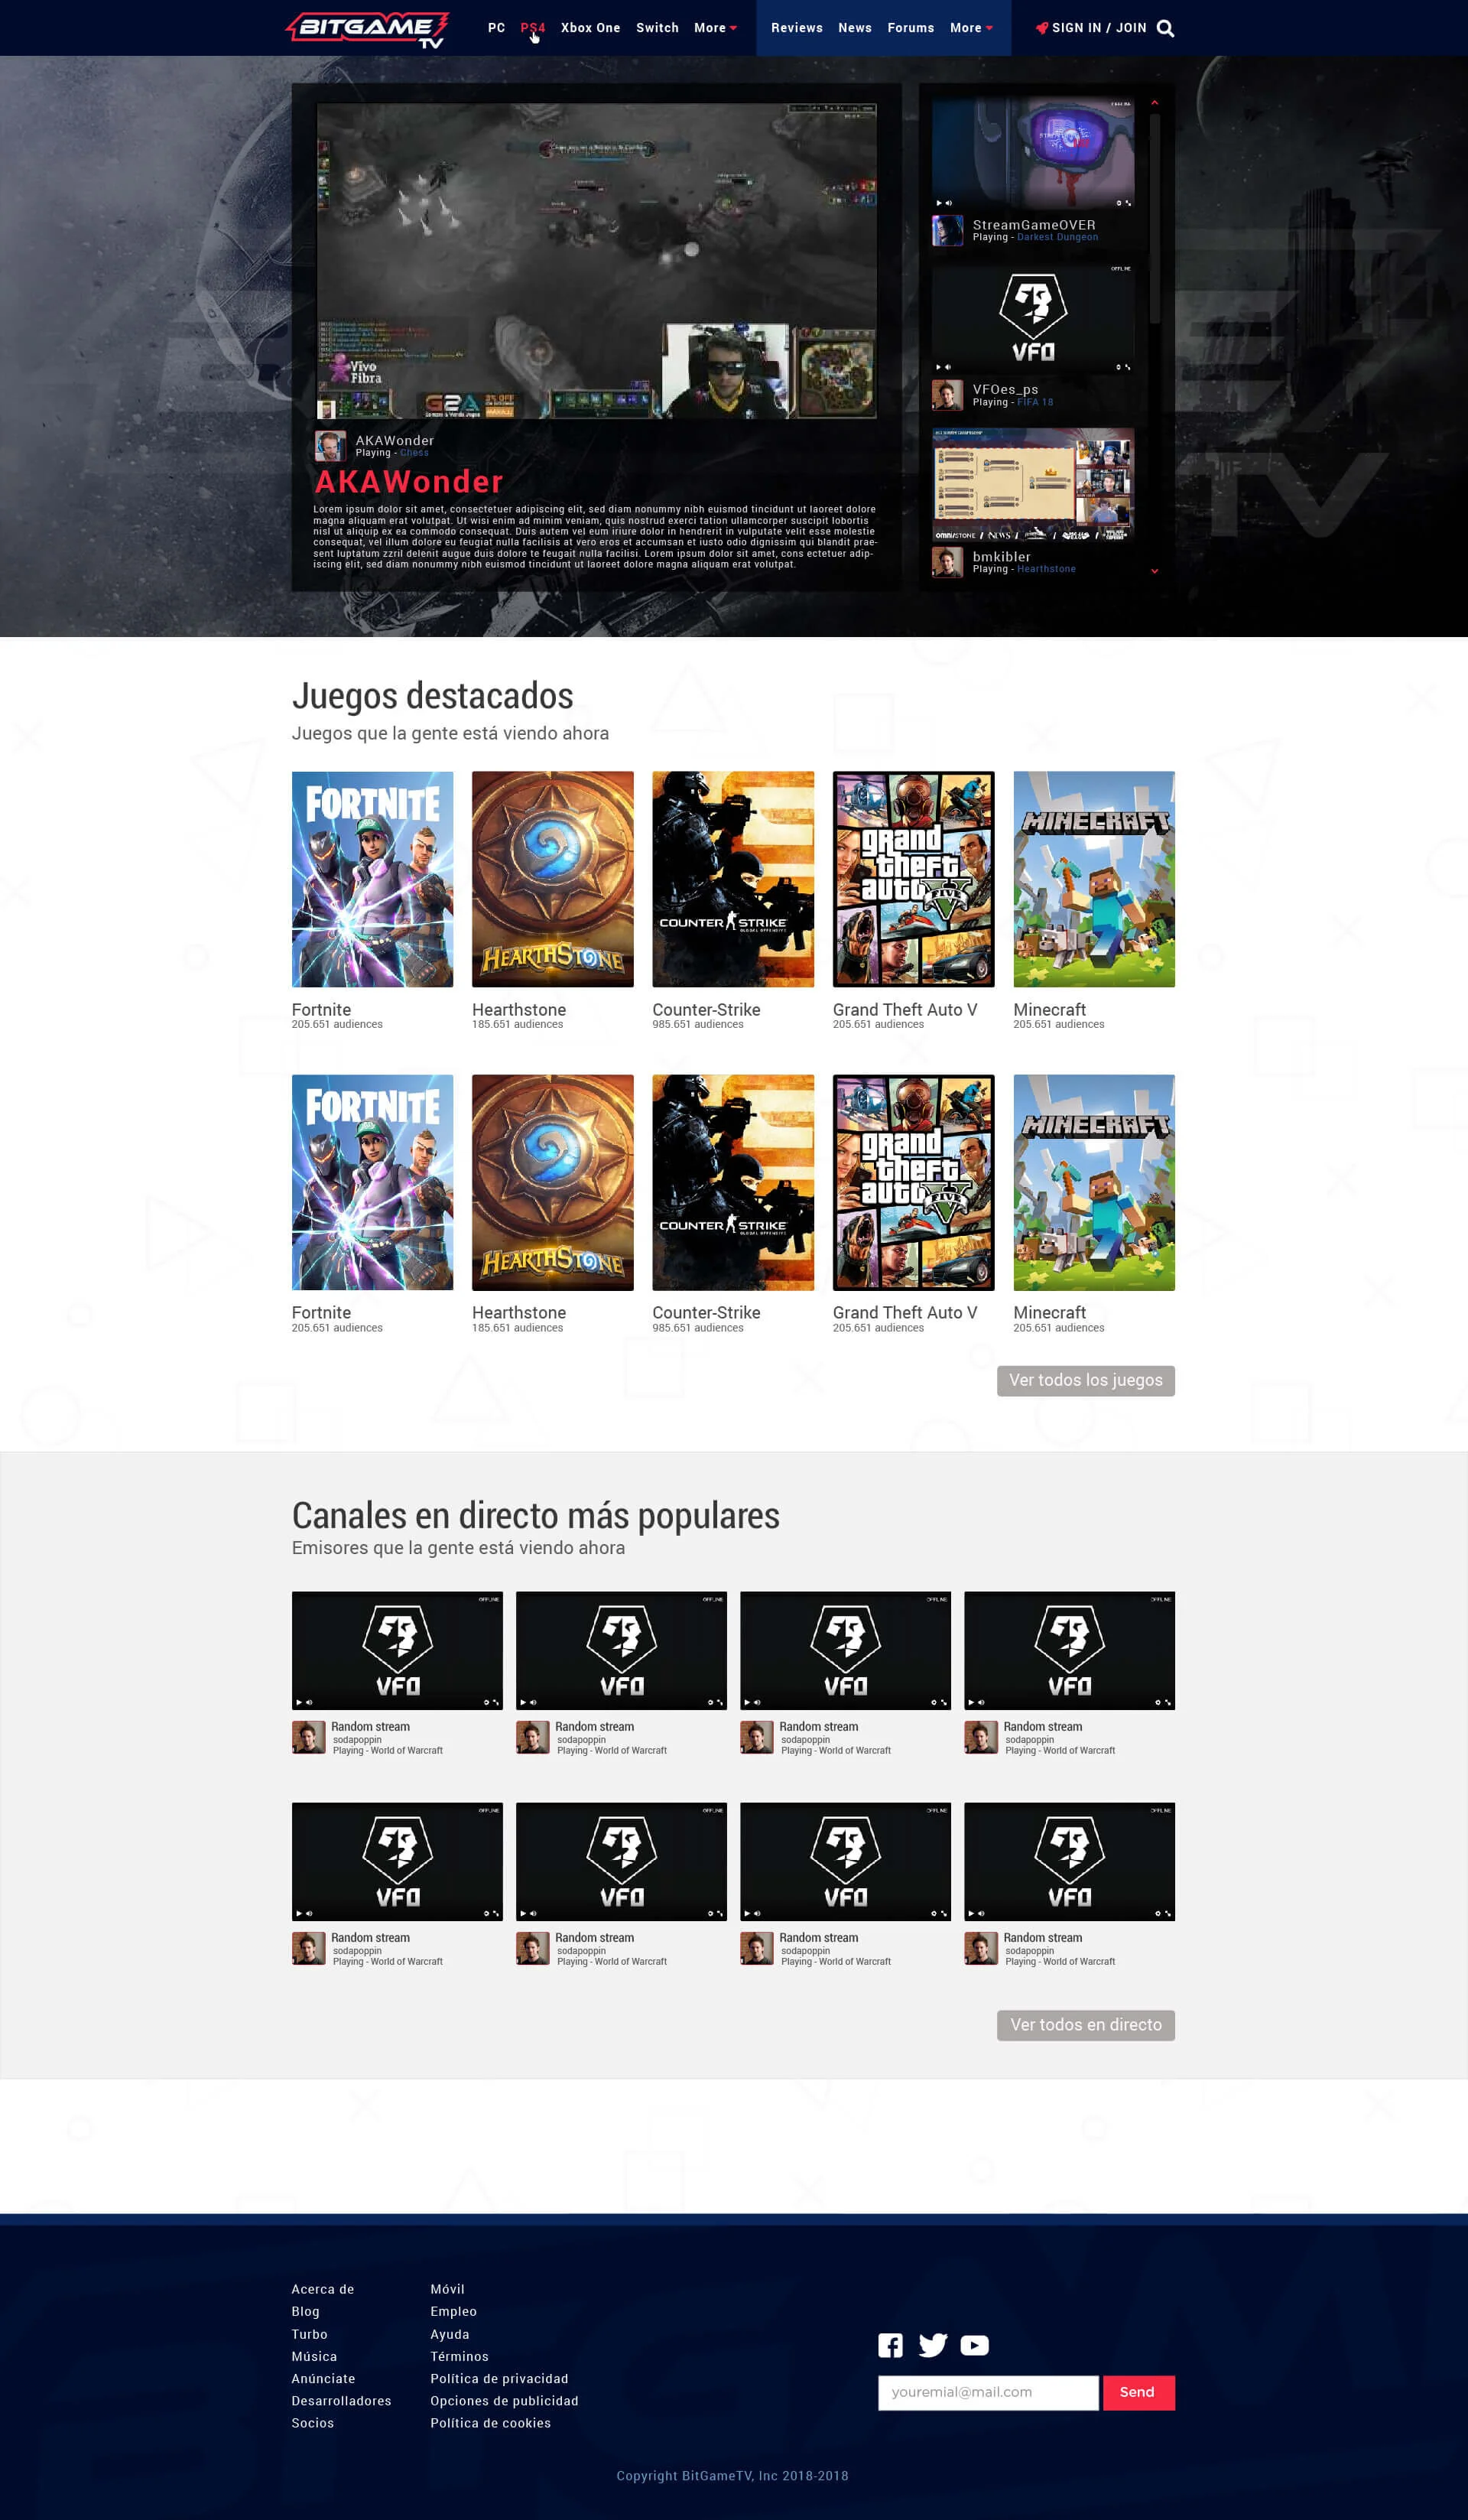Click the VFOes_ps profile avatar
The image size is (1468, 2520).
(947, 395)
